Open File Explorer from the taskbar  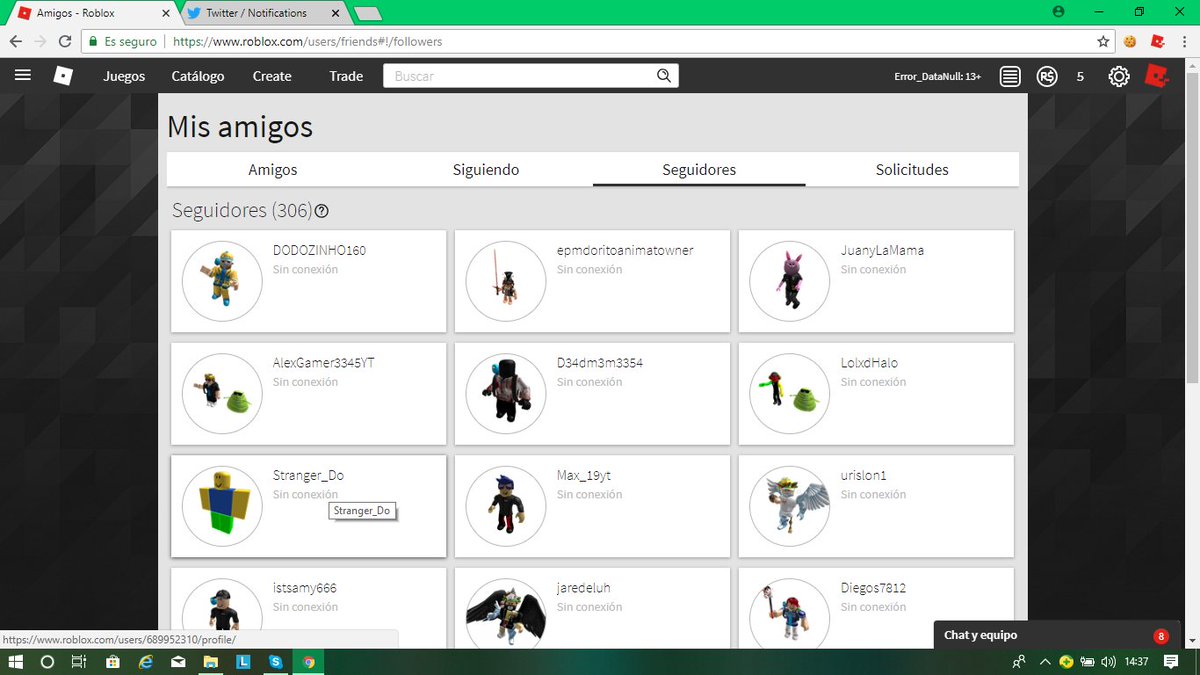tap(211, 662)
